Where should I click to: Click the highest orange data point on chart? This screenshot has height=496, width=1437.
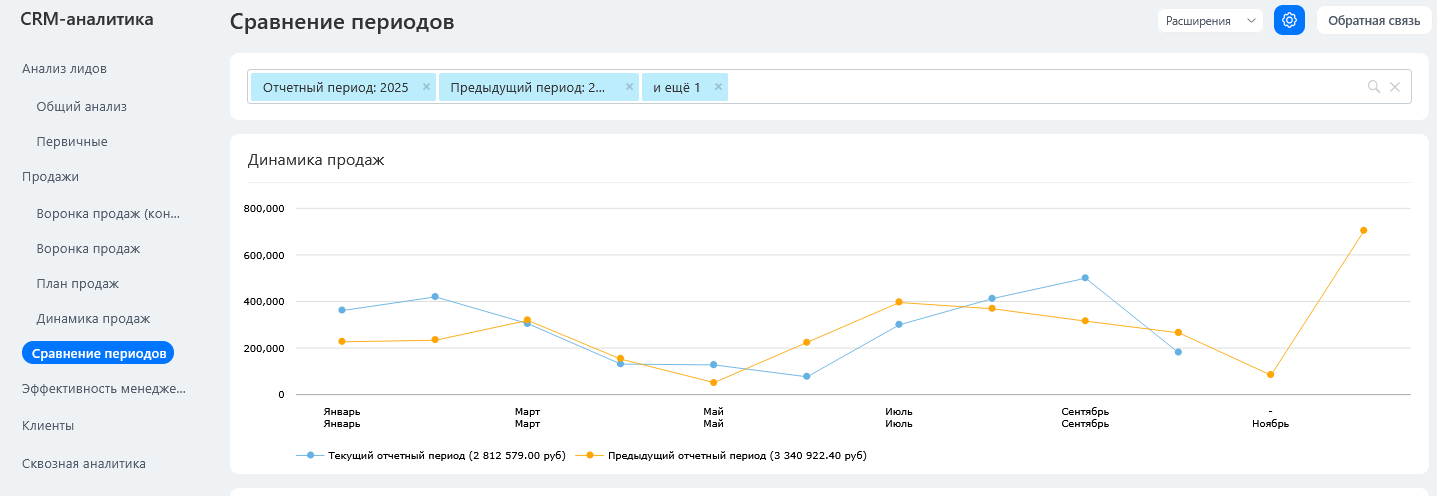[x=1363, y=230]
